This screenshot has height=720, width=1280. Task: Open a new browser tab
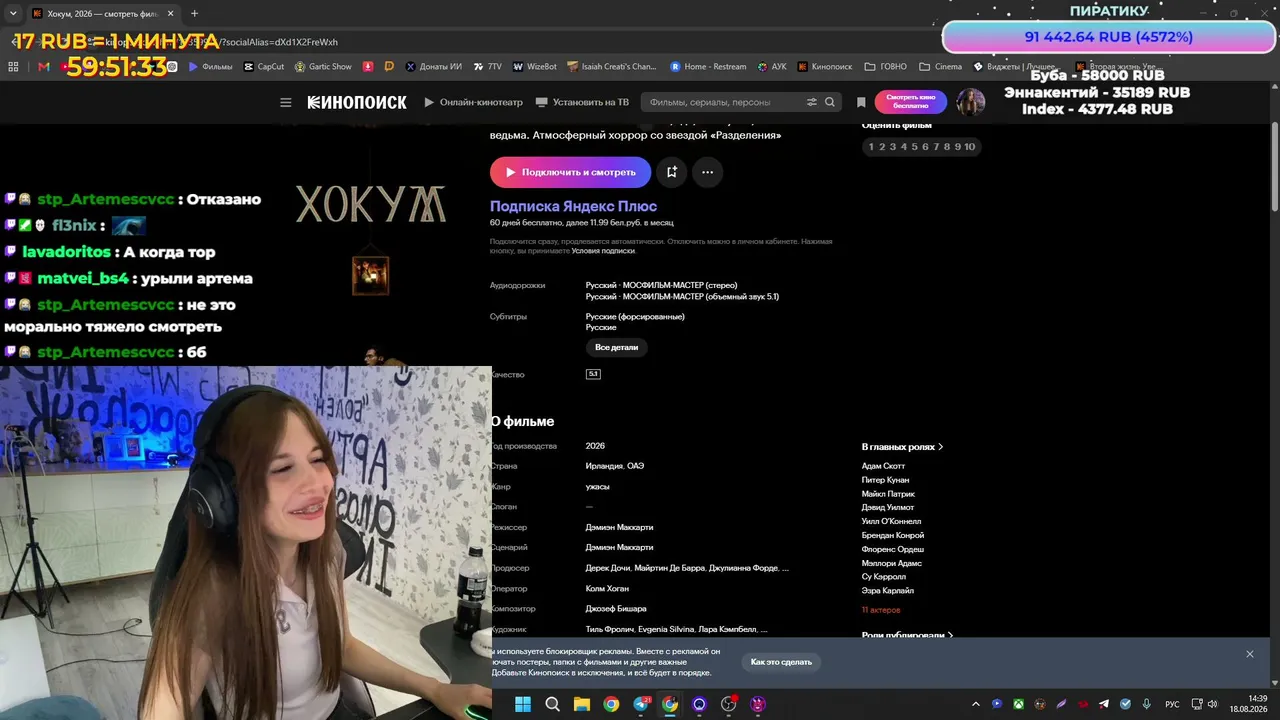click(194, 13)
